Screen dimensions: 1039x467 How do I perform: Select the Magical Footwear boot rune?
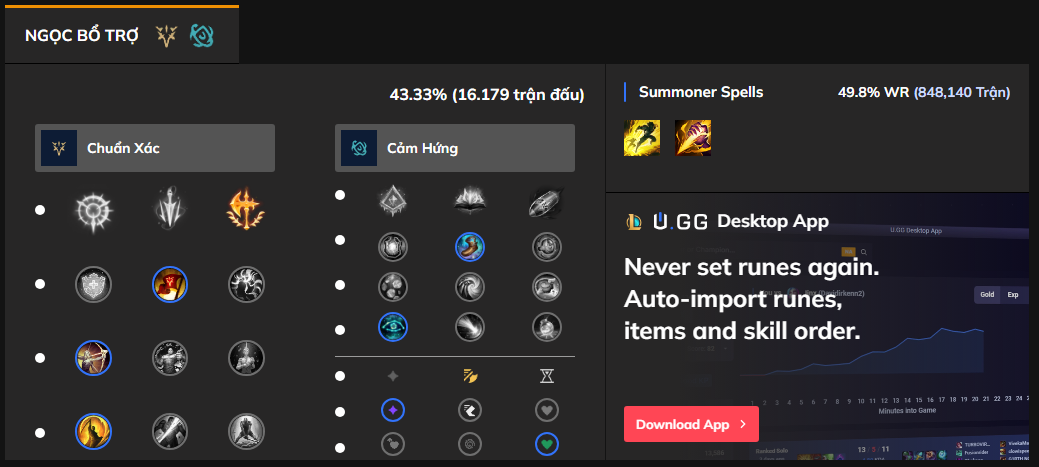[x=470, y=246]
